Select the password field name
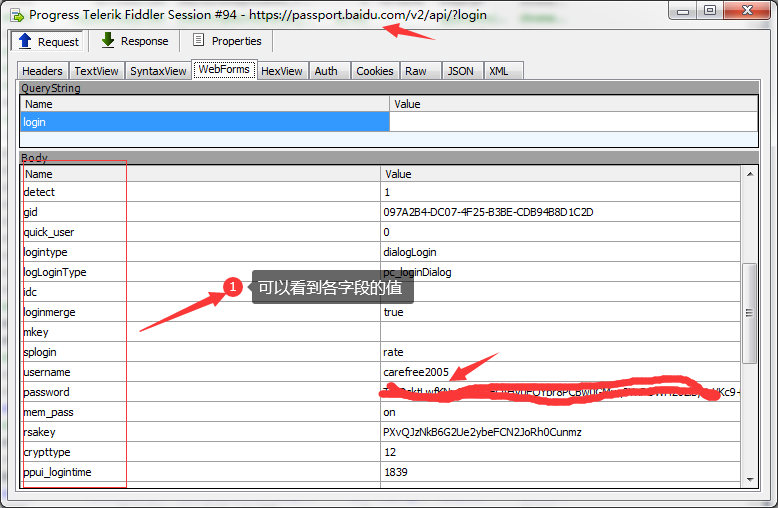 click(x=46, y=392)
